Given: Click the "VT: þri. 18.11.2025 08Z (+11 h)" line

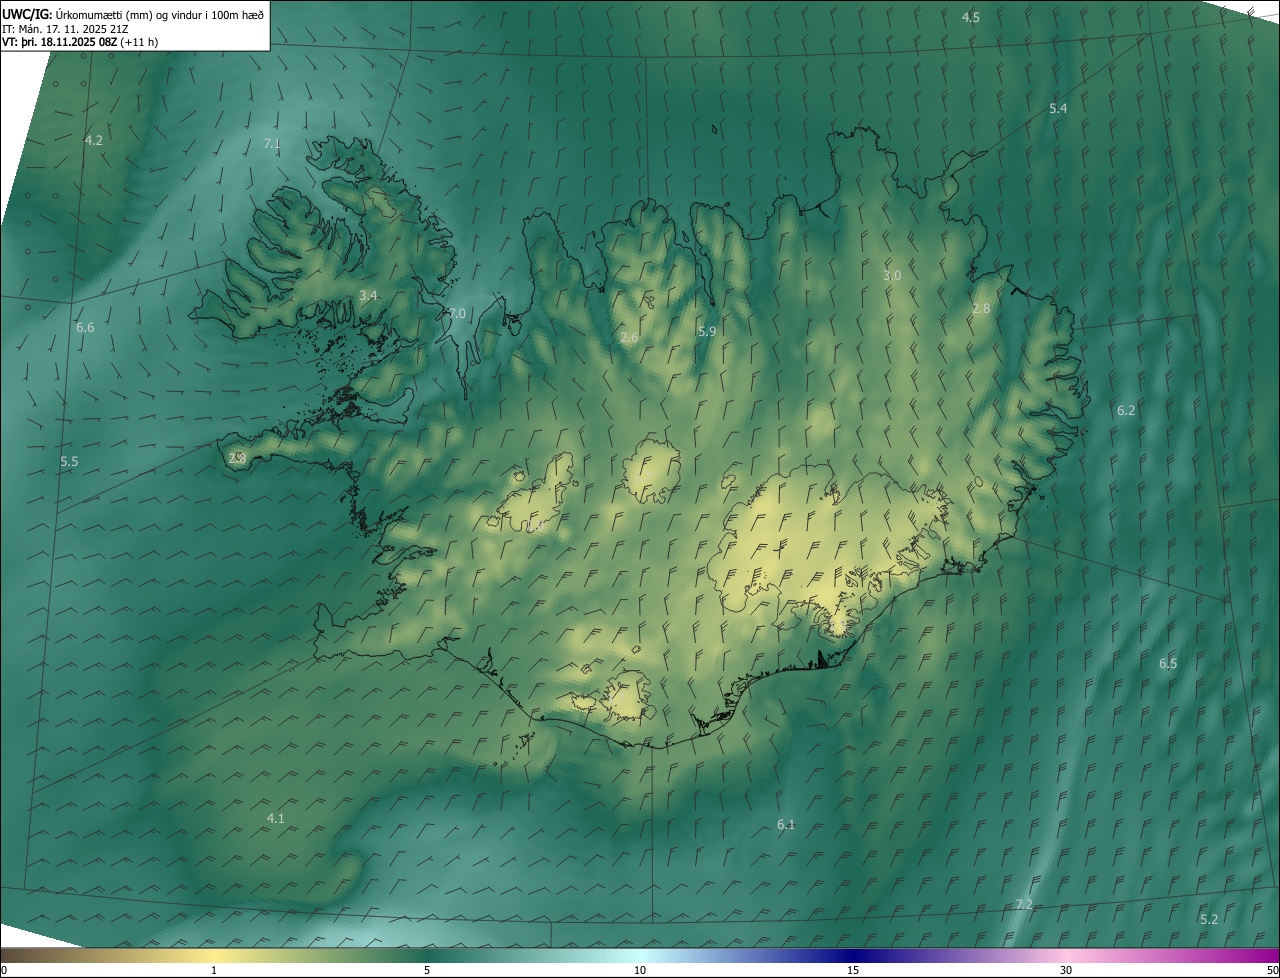Looking at the screenshot, I should 80,42.
